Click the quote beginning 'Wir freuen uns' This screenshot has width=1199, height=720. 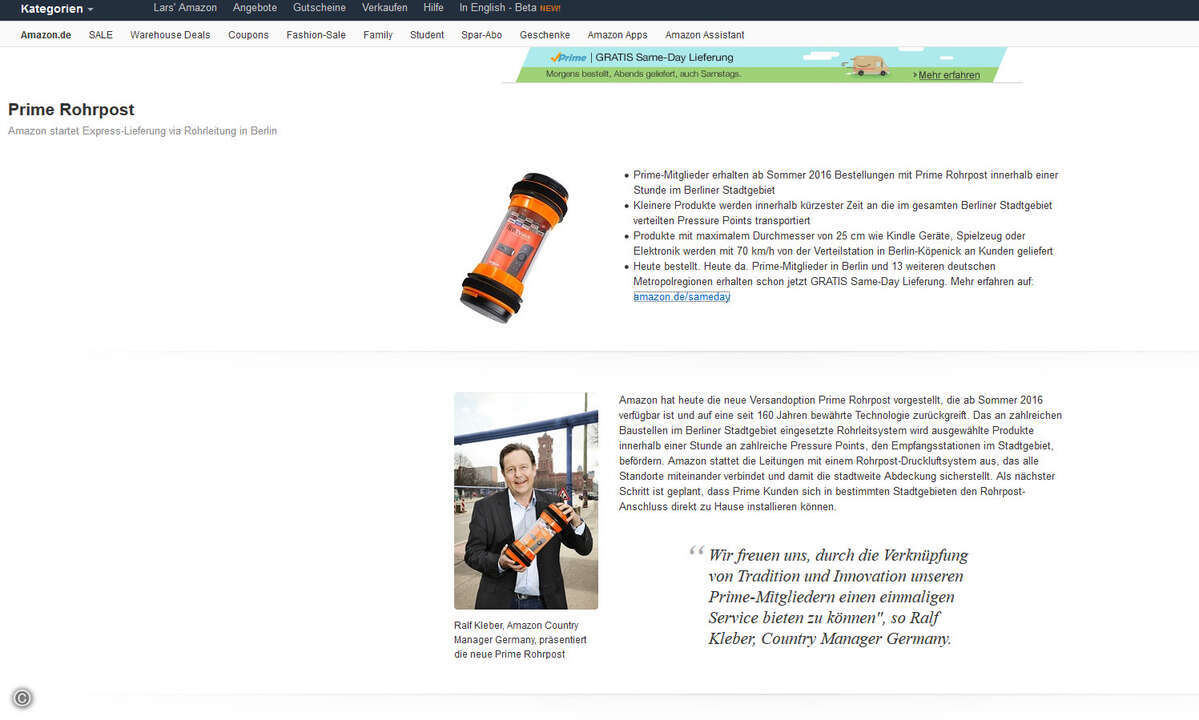(x=837, y=597)
